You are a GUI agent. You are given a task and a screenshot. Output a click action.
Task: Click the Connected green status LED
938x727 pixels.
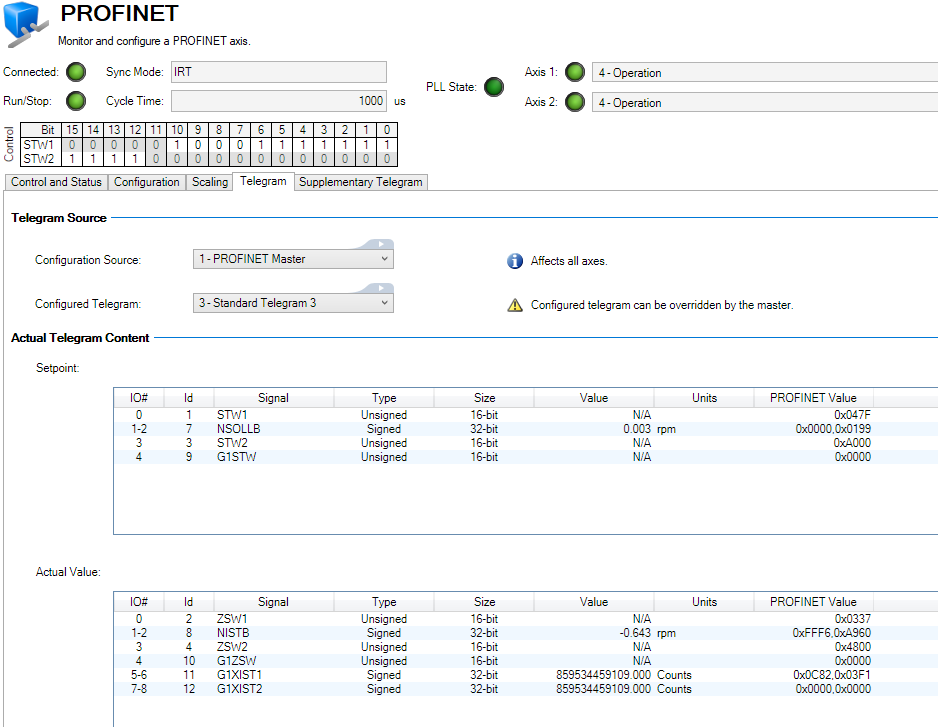pyautogui.click(x=76, y=72)
